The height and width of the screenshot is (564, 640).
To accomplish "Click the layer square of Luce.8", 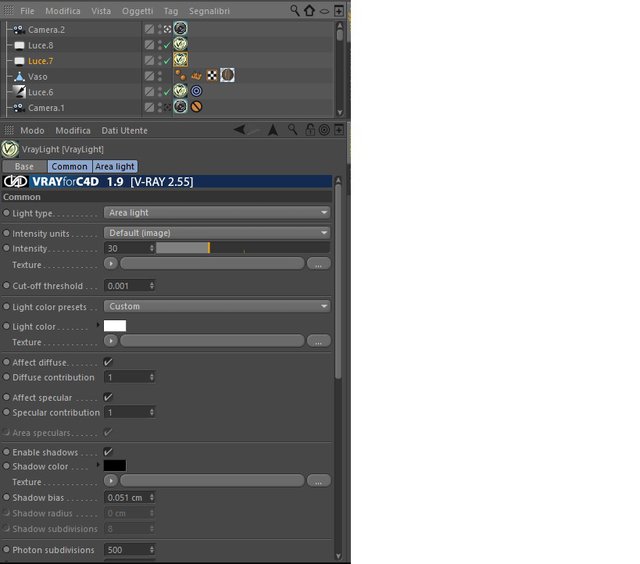I will click(149, 45).
